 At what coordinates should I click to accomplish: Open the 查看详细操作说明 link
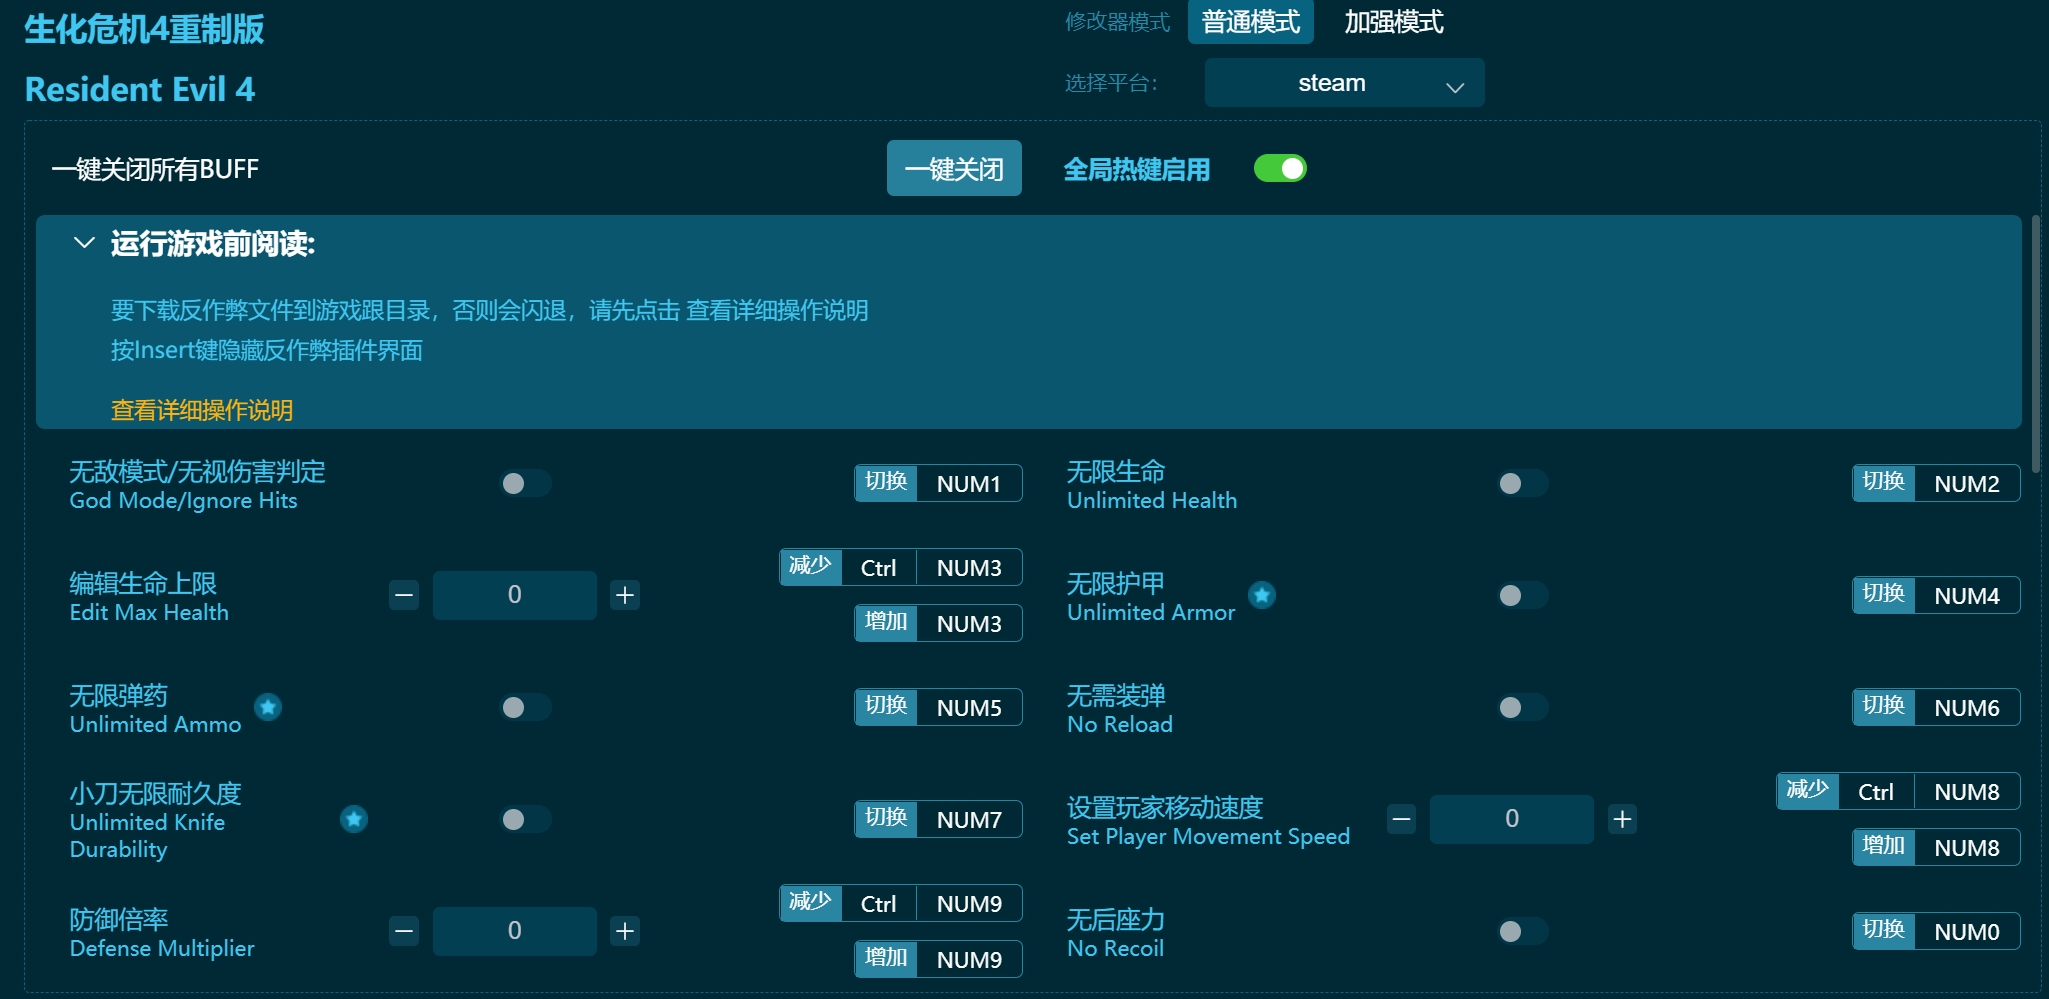coord(202,410)
